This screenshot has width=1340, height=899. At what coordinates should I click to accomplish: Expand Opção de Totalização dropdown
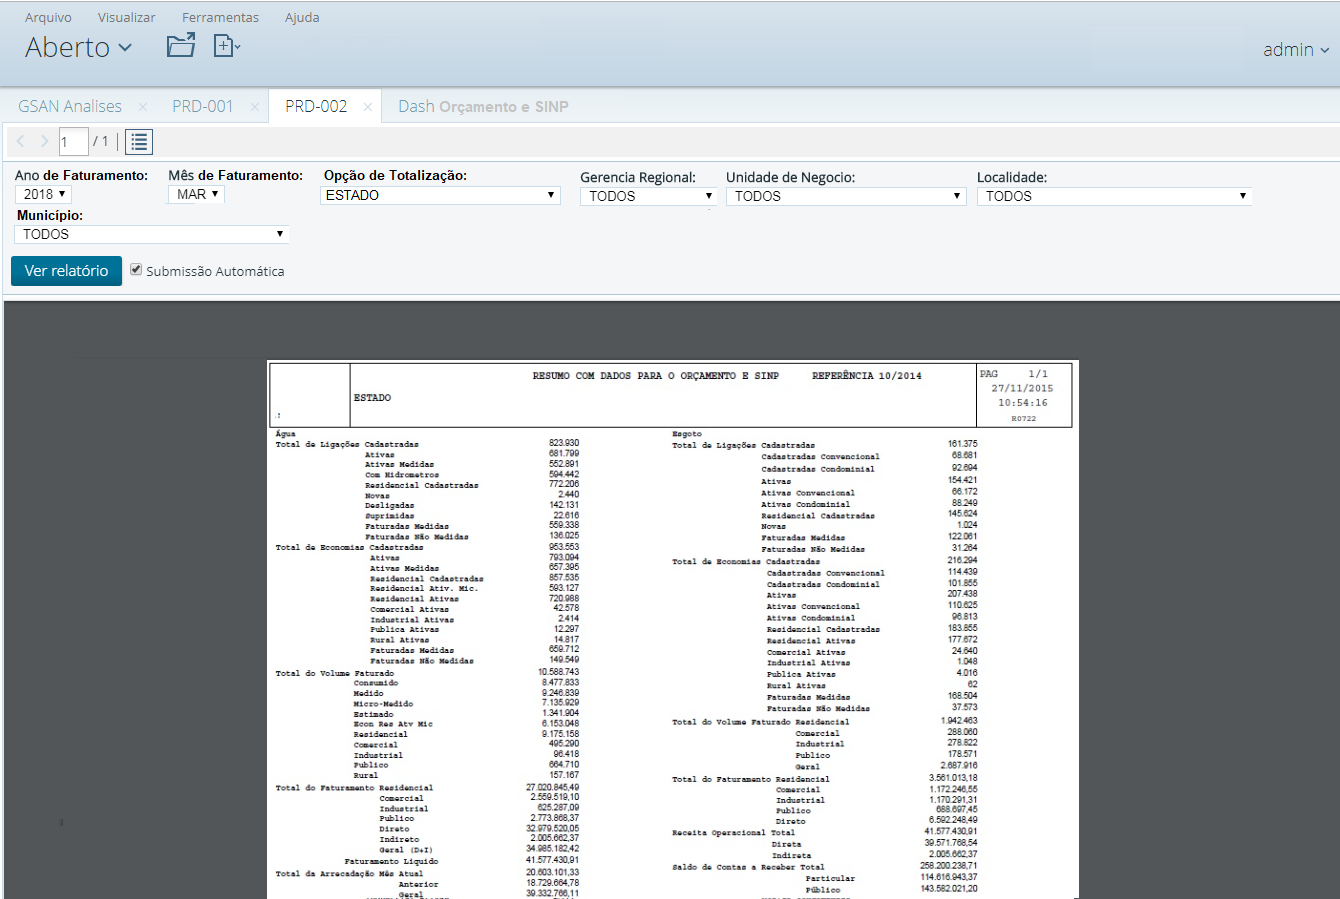[x=441, y=195]
